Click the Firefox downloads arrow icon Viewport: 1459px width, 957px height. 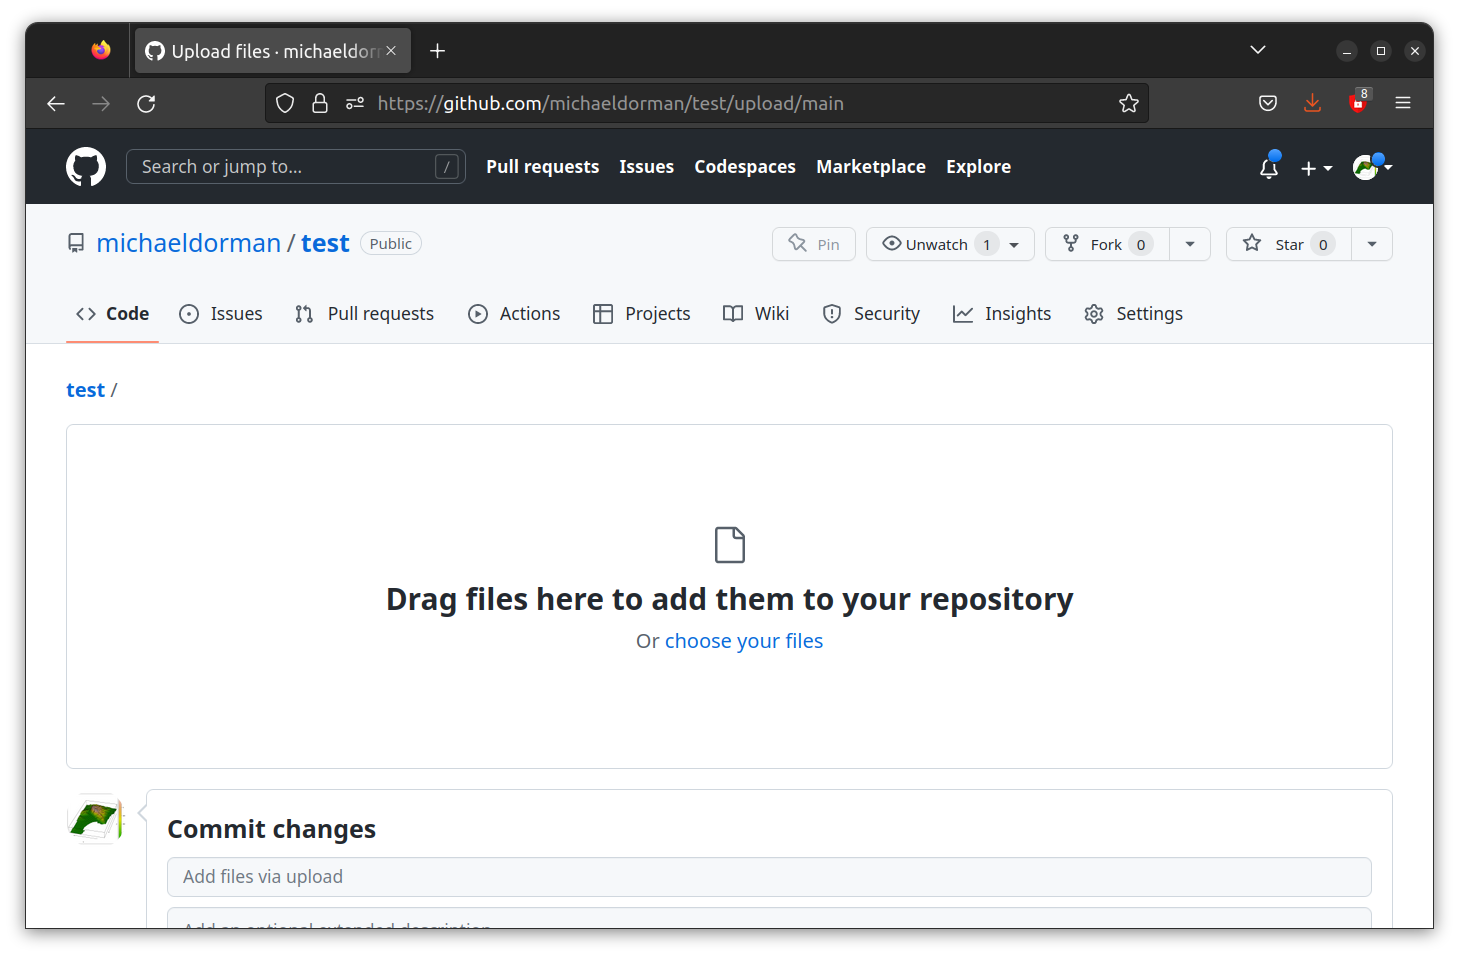tap(1312, 103)
